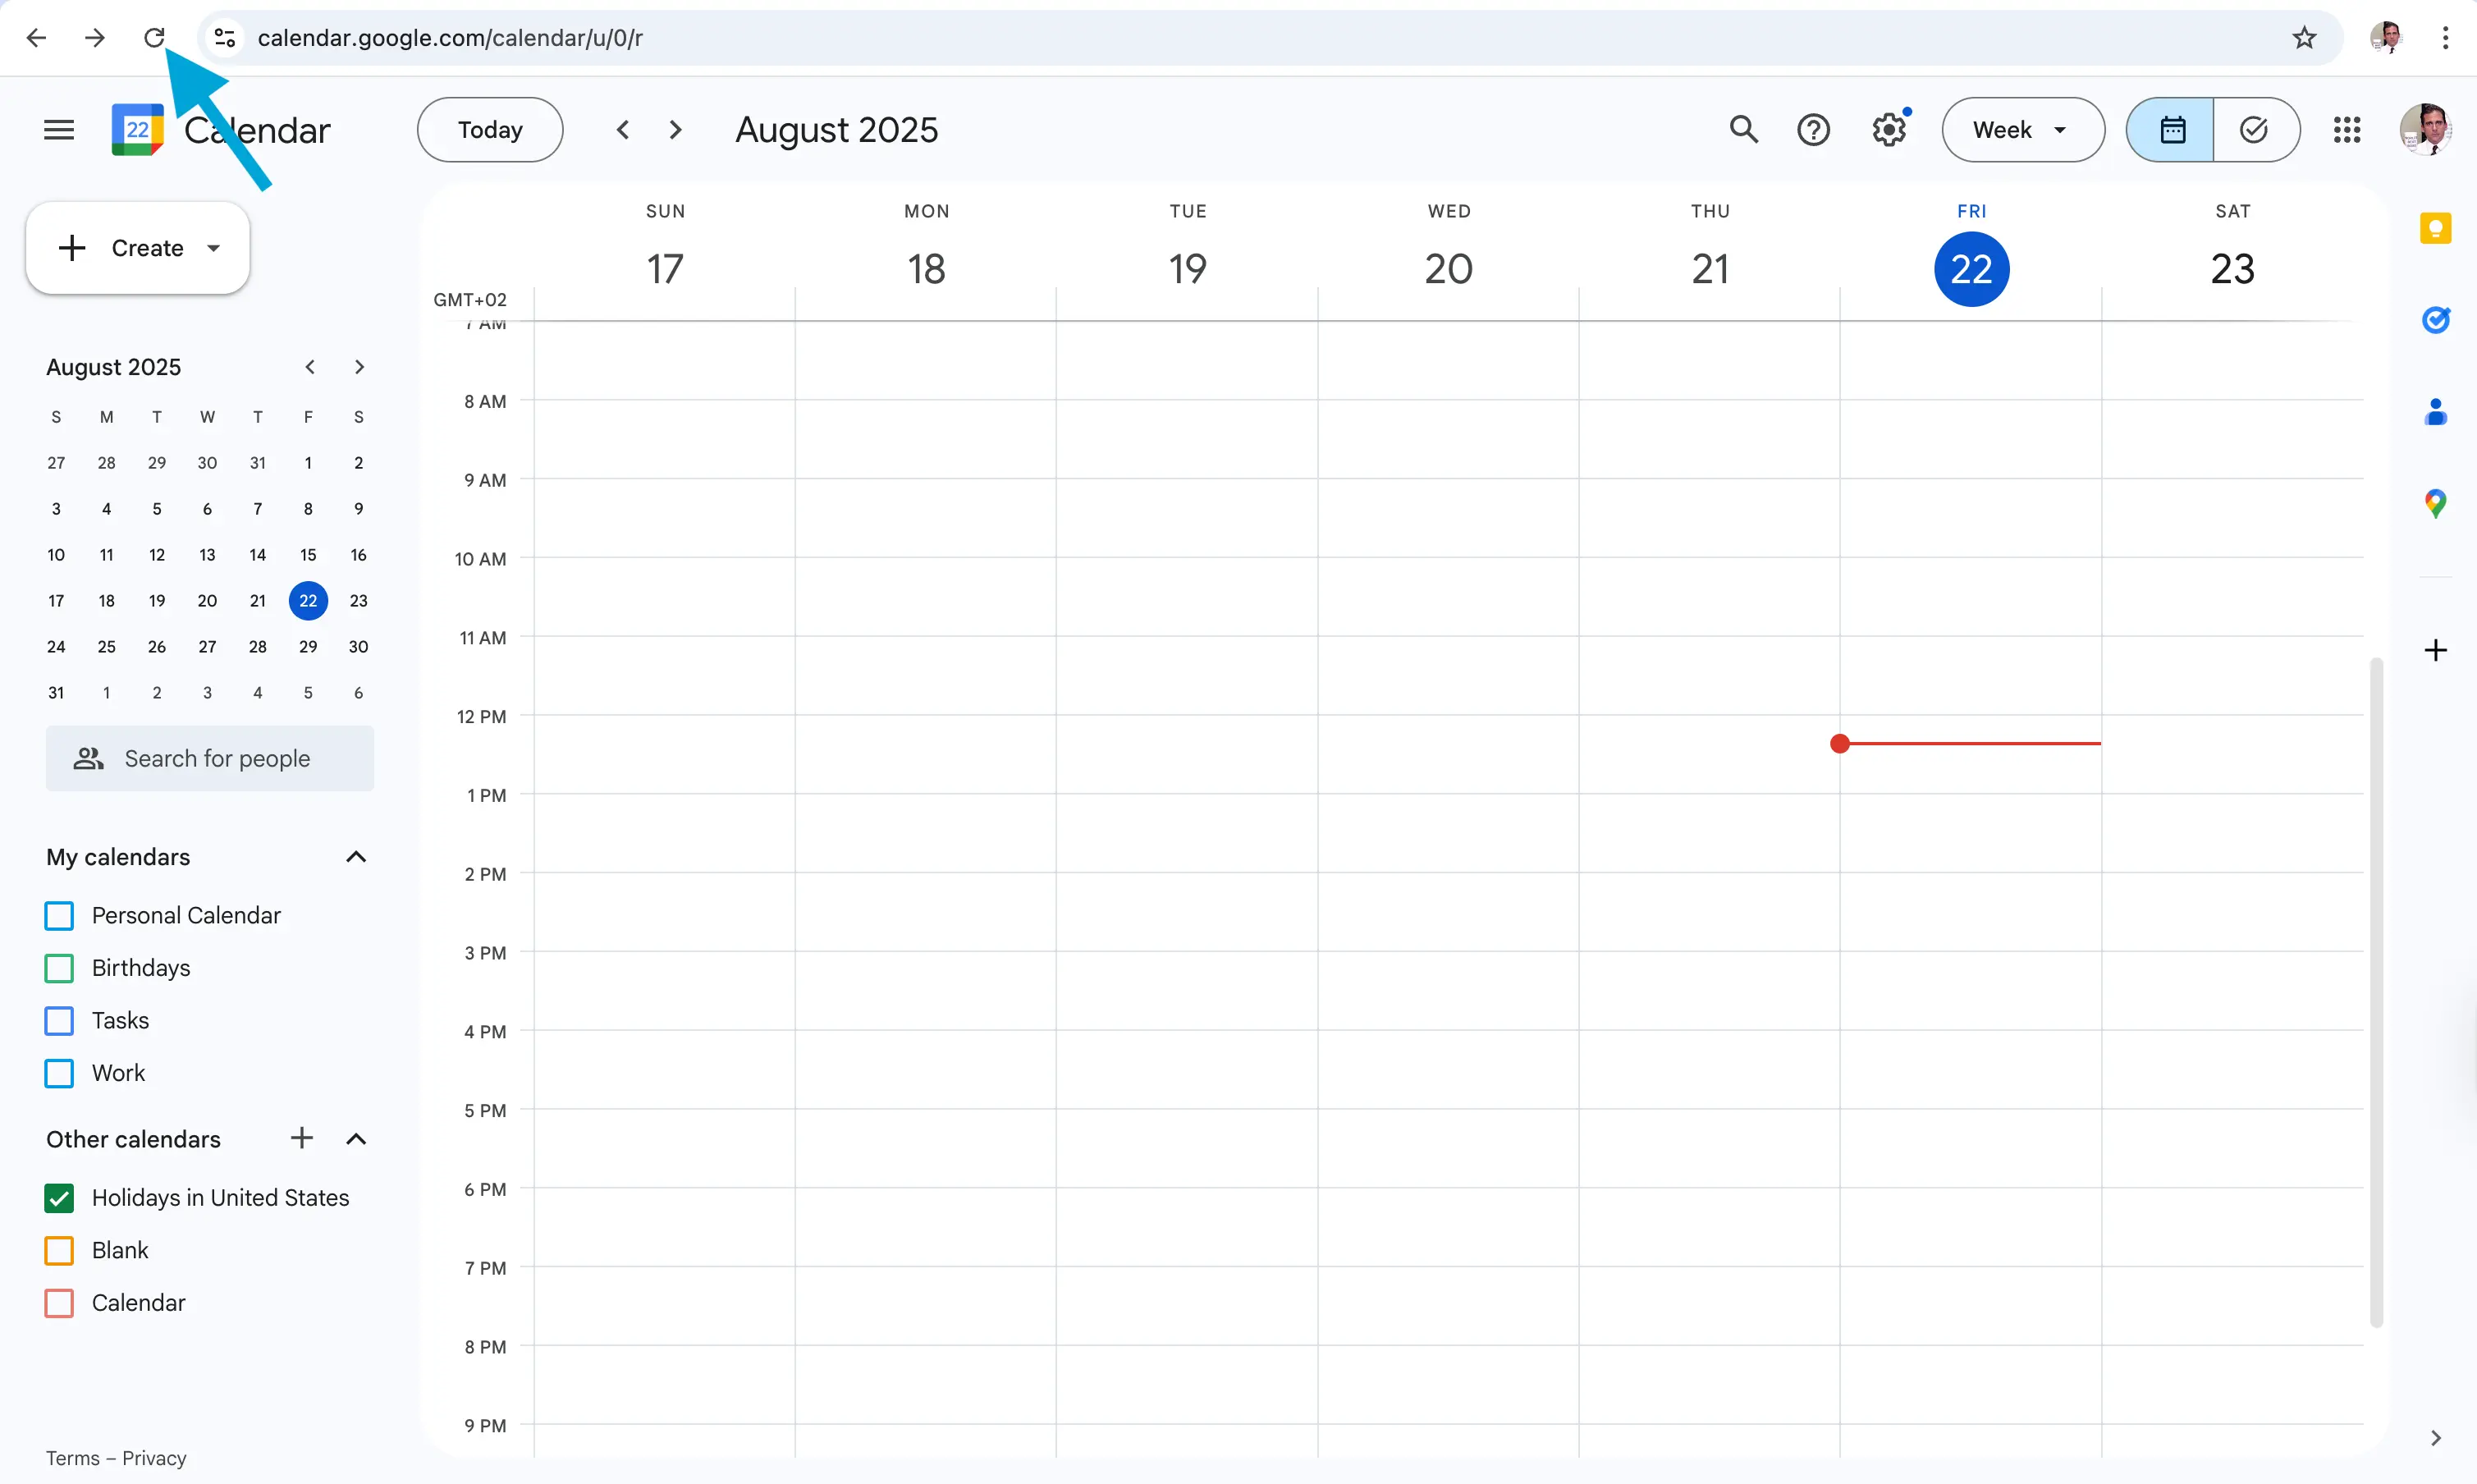The image size is (2477, 1484).
Task: Select August 11 in mini calendar
Action: [x=106, y=555]
